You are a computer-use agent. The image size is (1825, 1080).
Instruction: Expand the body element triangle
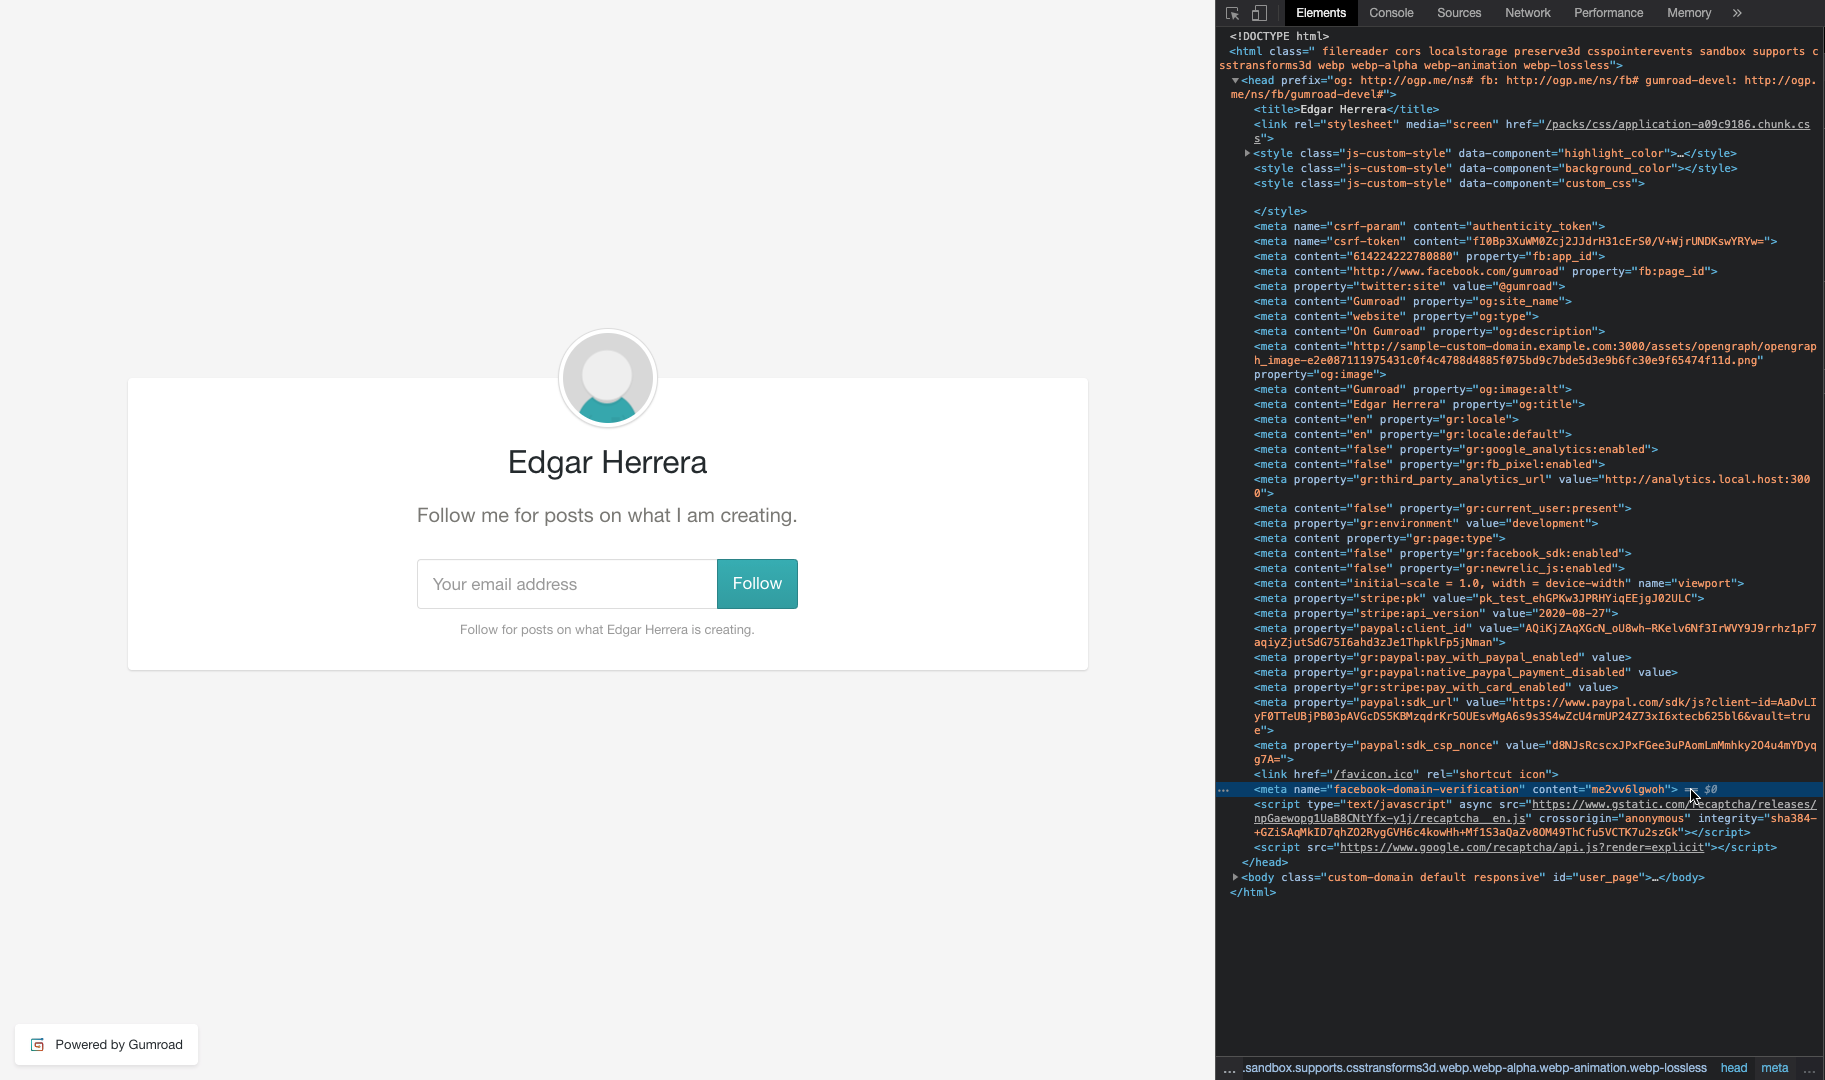coord(1235,877)
